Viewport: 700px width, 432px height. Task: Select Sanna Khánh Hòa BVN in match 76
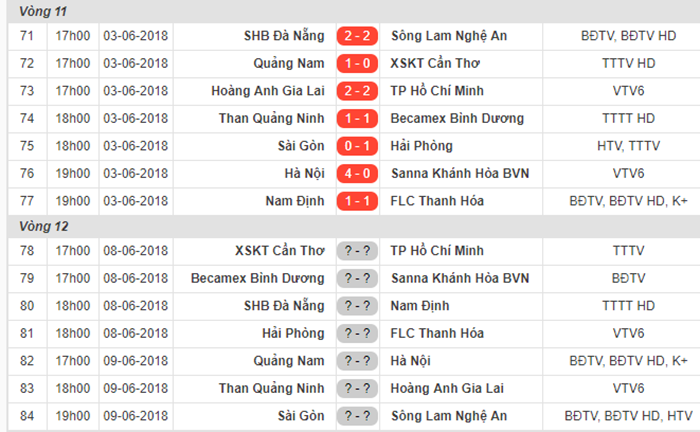460,174
